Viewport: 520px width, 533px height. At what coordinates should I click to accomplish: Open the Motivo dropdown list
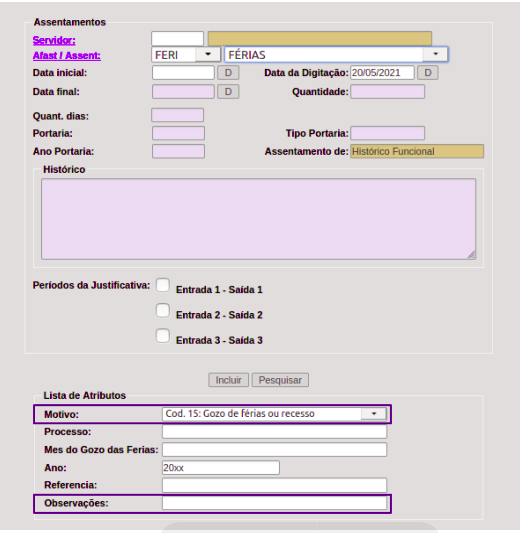(x=374, y=414)
